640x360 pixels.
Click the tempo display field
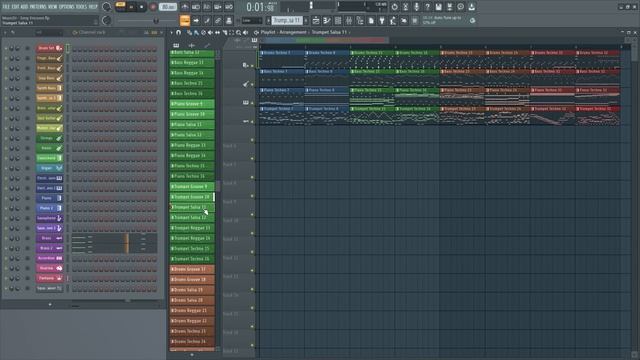tap(168, 7)
